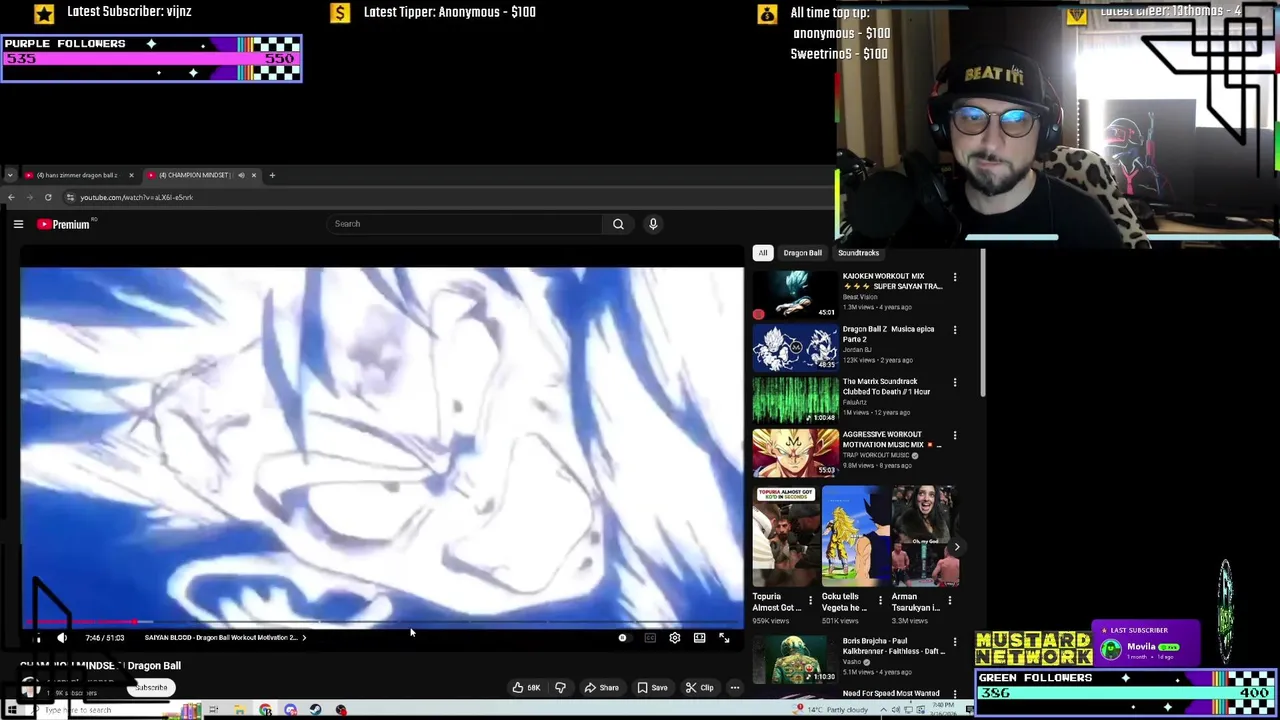Open 'AGGRESSIVE WORKOUT MOTIVATION MUSIC MIX' video

point(796,453)
